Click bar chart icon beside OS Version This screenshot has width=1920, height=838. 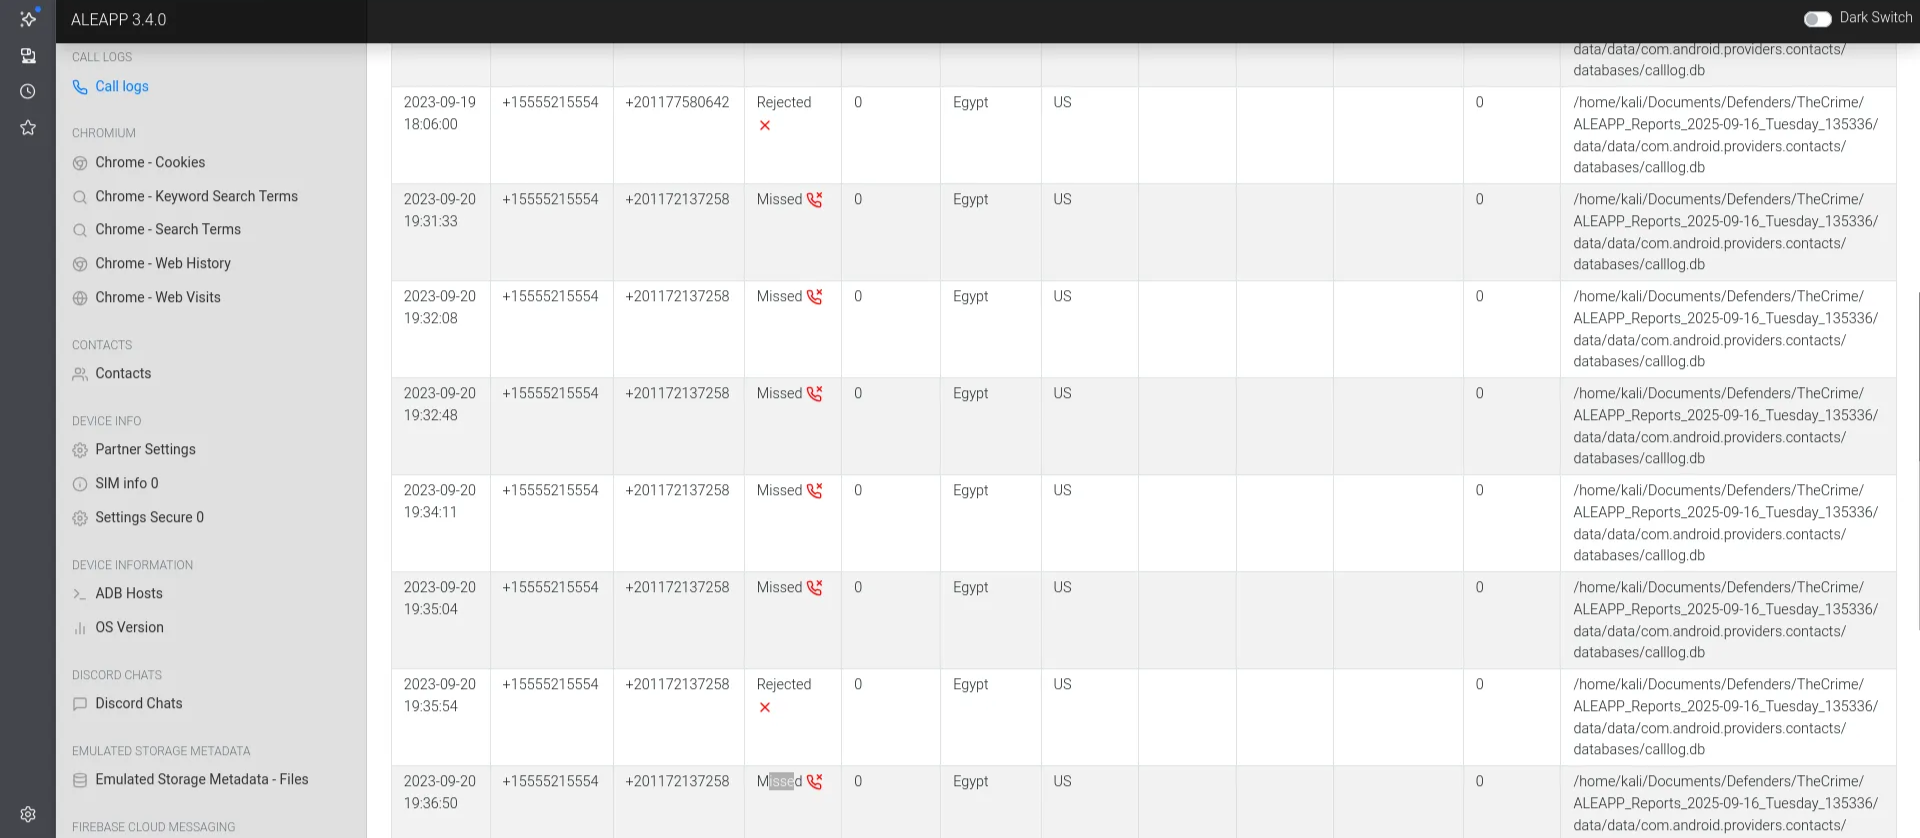point(80,628)
